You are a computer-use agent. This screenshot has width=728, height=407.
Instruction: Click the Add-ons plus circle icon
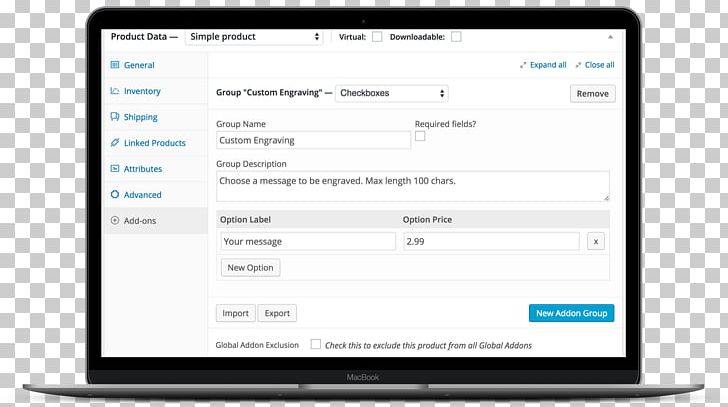click(x=115, y=220)
